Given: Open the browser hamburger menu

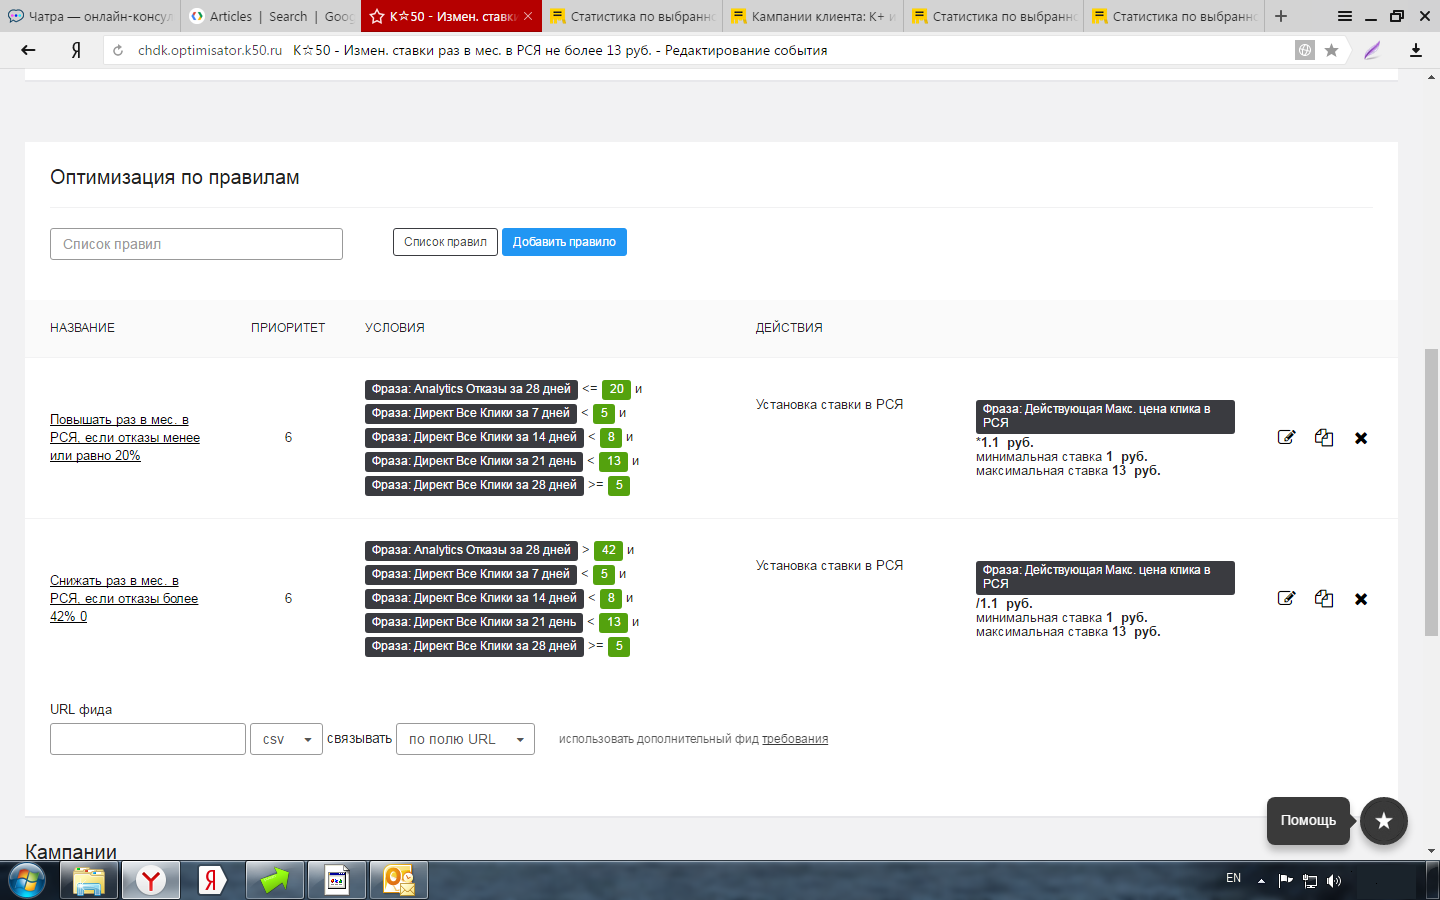Looking at the screenshot, I should tap(1345, 16).
